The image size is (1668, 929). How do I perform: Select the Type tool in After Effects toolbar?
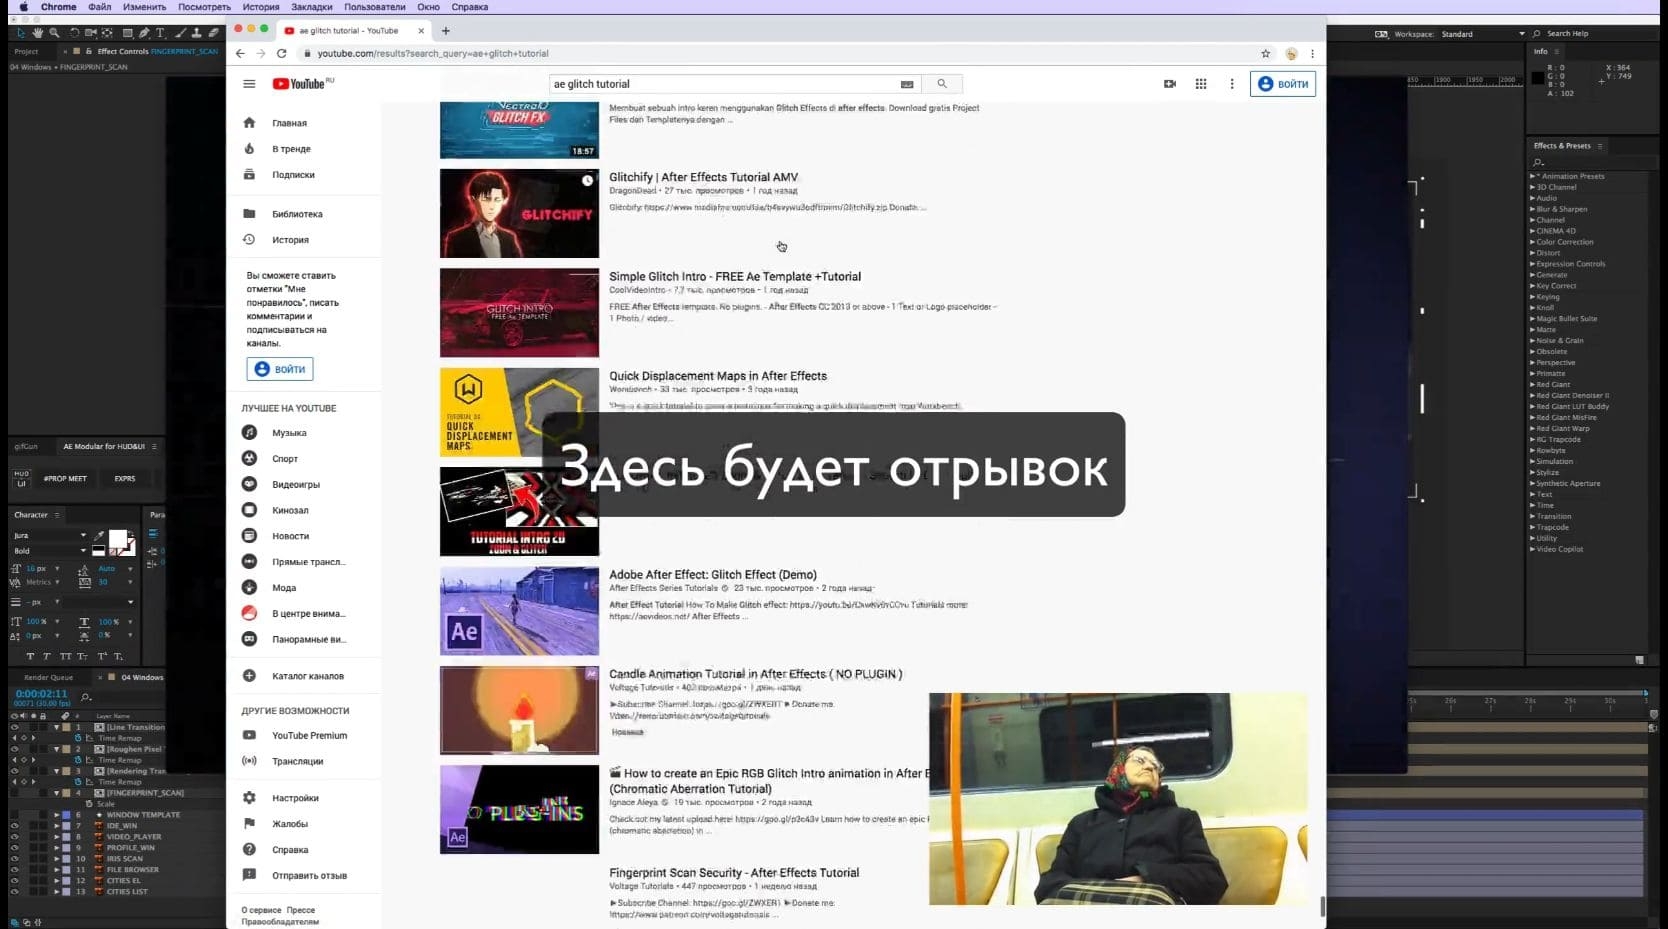click(160, 33)
